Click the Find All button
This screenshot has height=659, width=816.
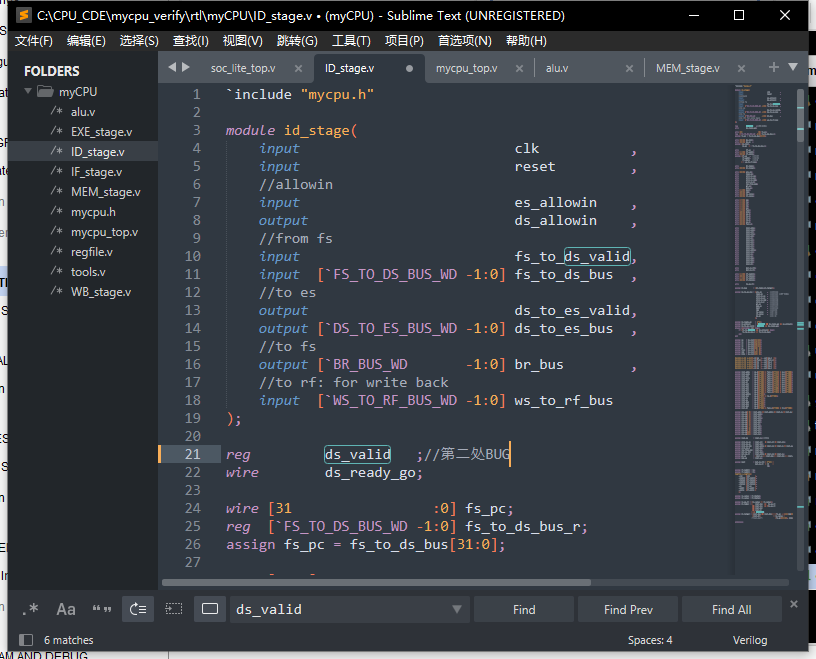pyautogui.click(x=731, y=609)
